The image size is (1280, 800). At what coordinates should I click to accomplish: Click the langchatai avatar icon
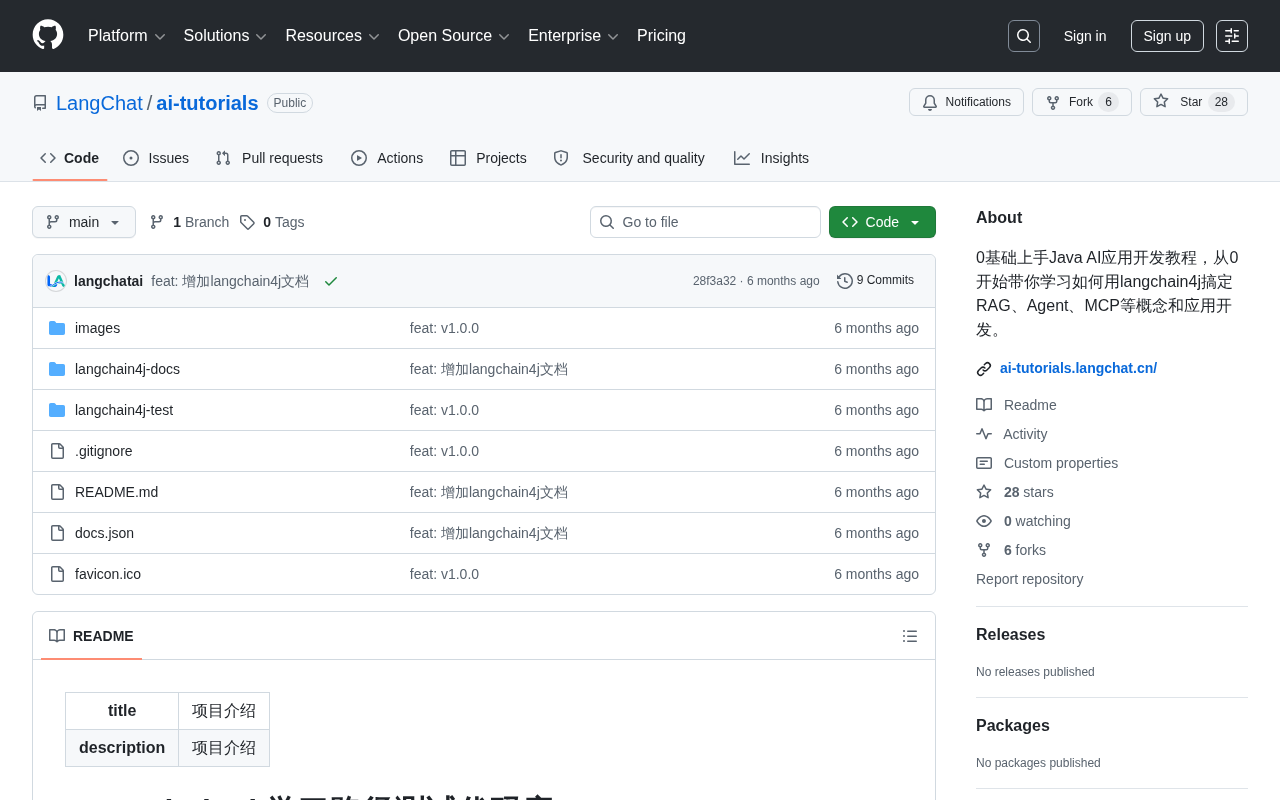tap(56, 281)
